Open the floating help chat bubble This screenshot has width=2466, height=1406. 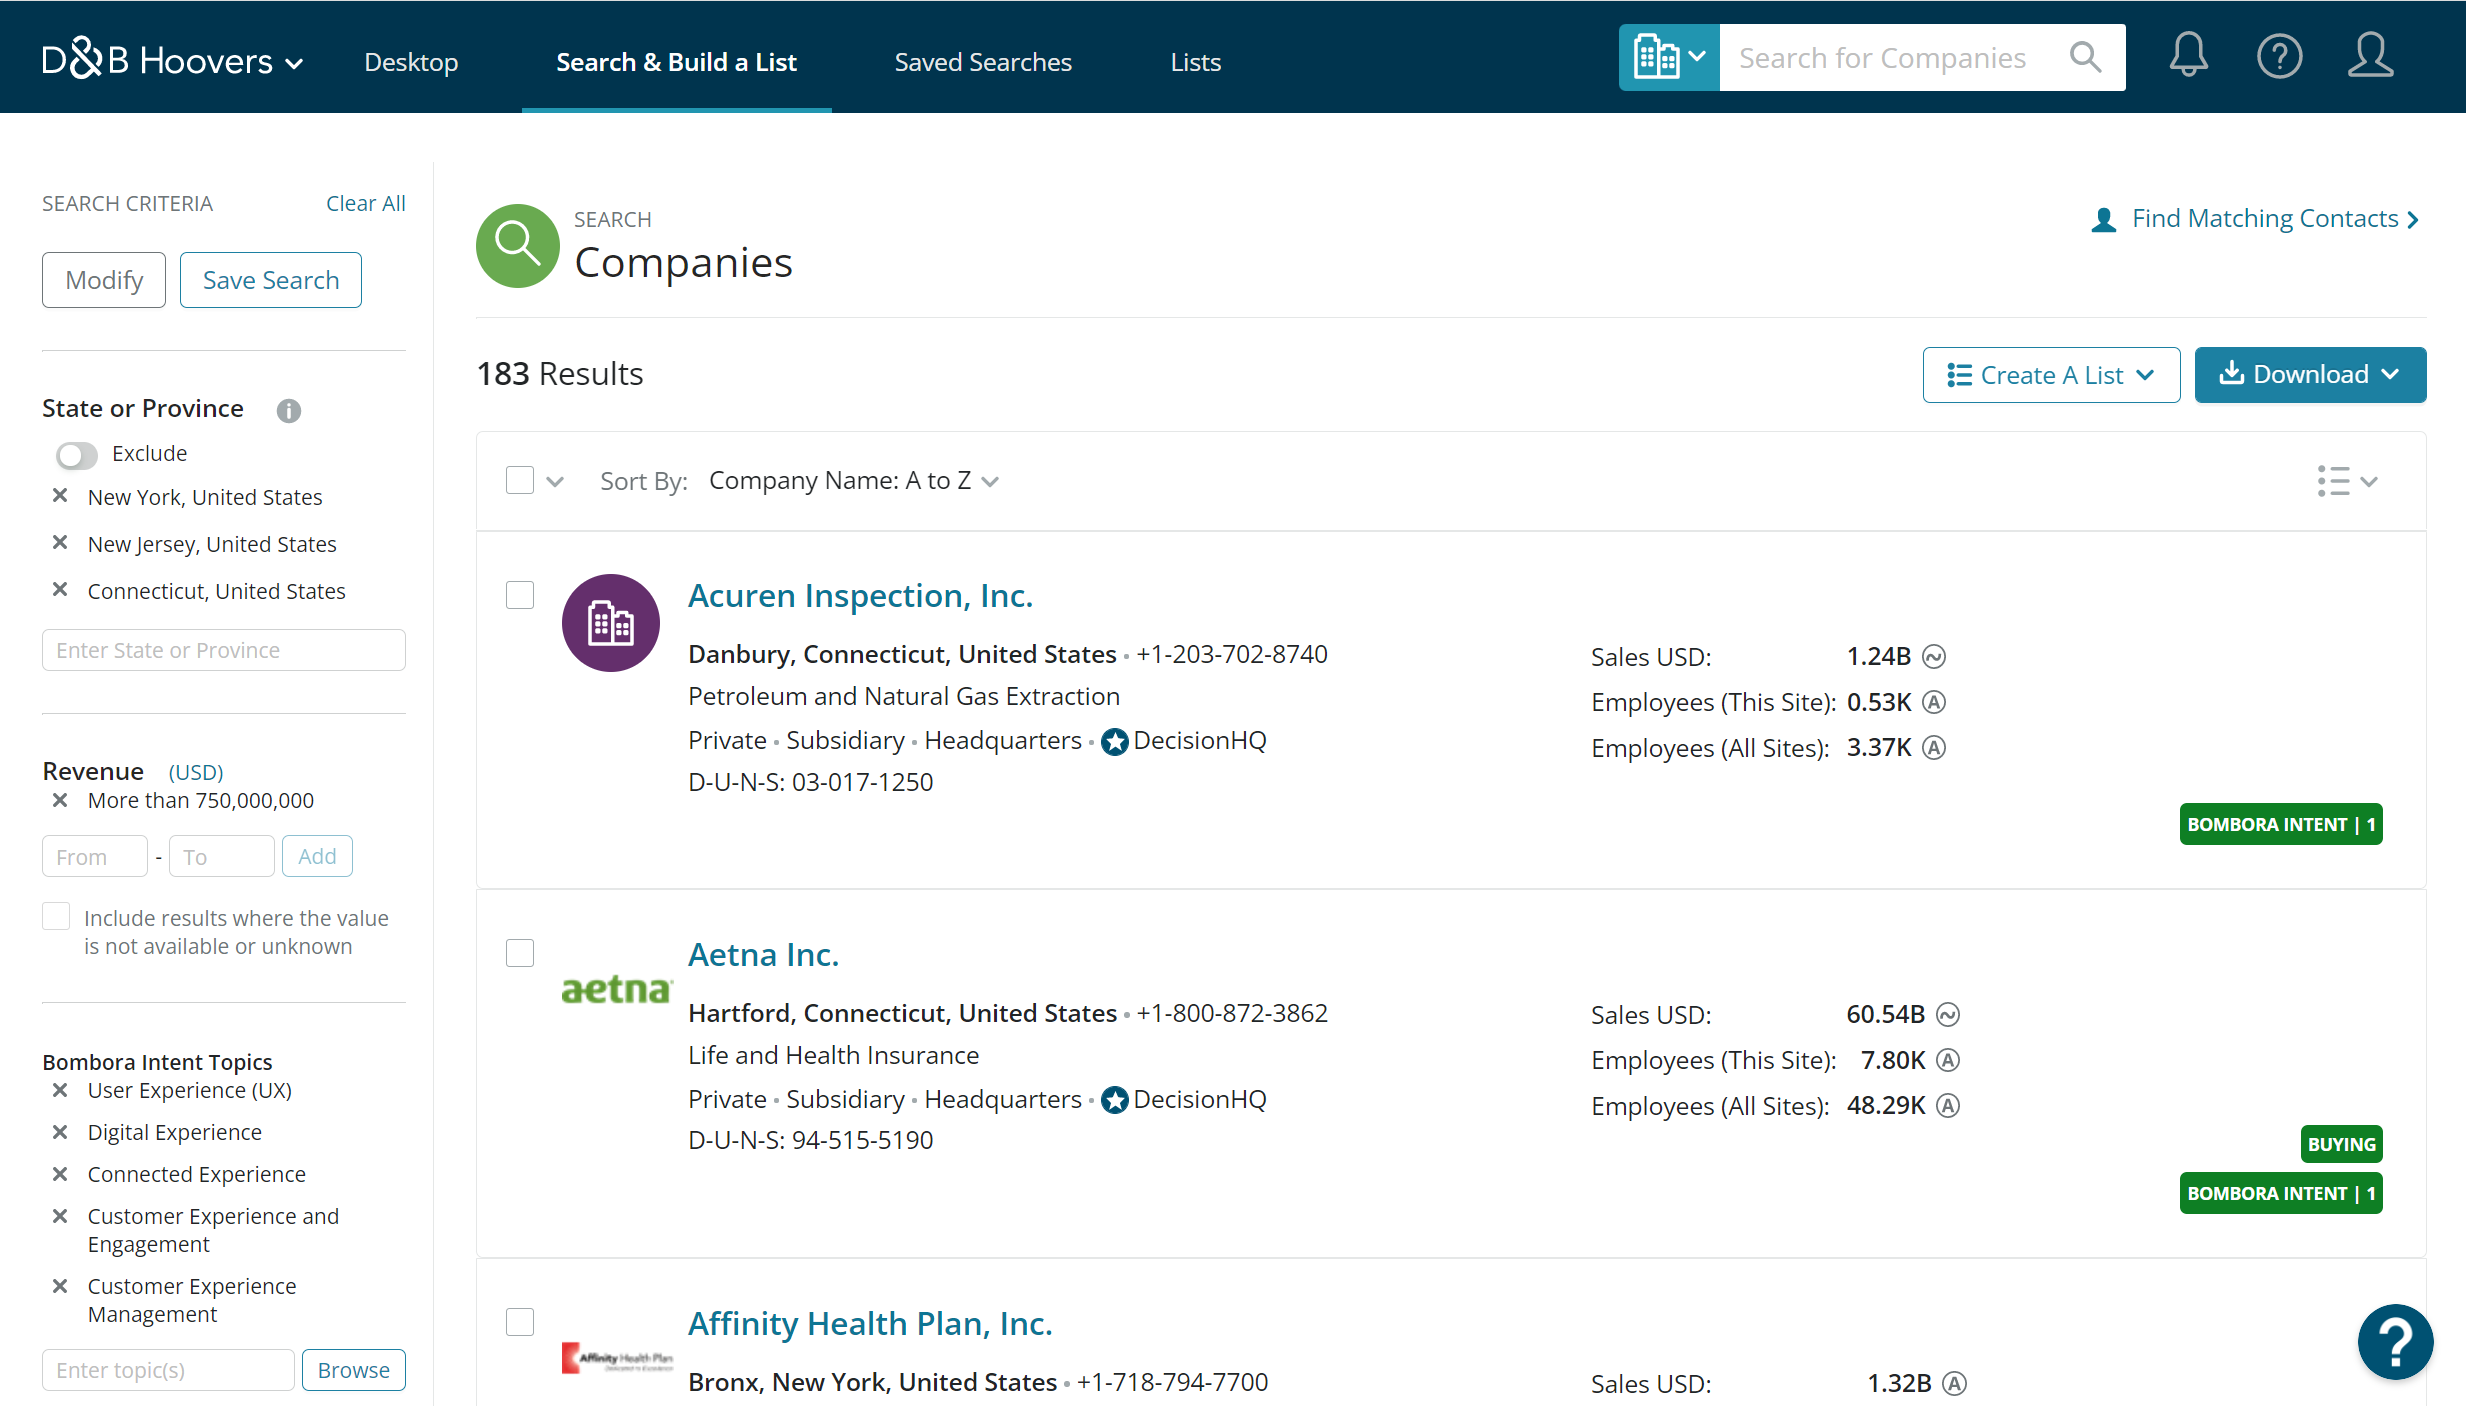[x=2395, y=1342]
